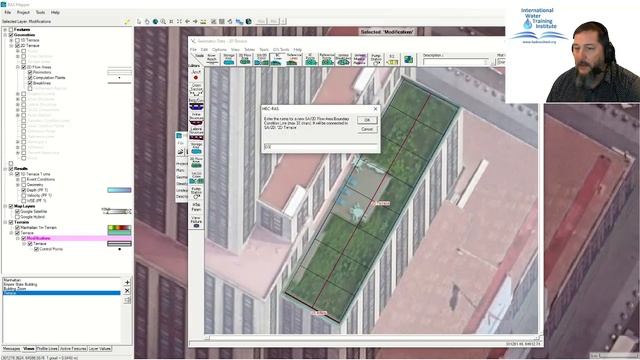Click the zoom magnifier in RAS Mapper toolbar

(163, 21)
